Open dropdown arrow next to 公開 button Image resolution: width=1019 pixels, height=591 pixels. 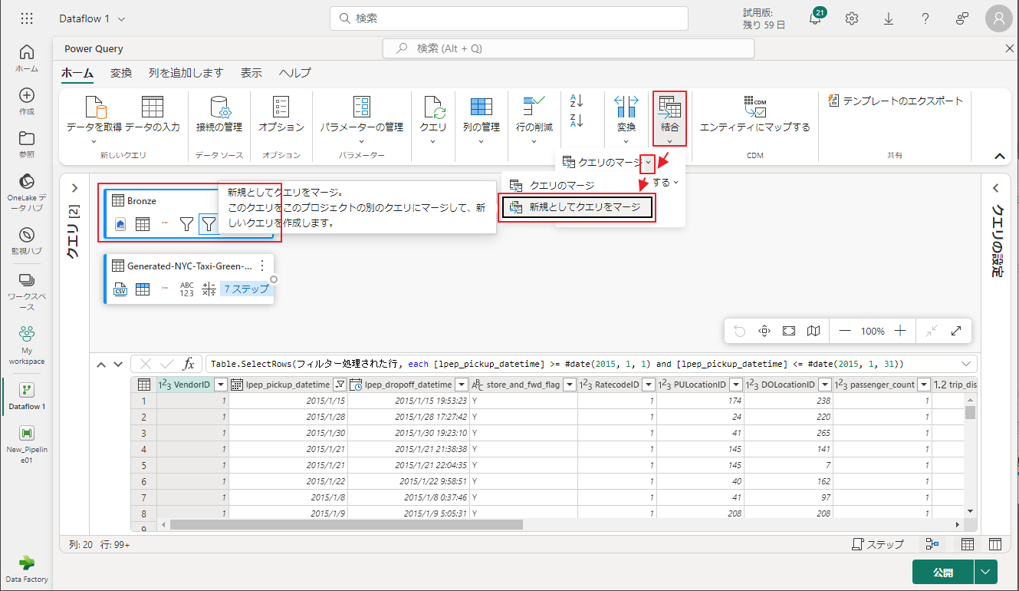(x=986, y=572)
